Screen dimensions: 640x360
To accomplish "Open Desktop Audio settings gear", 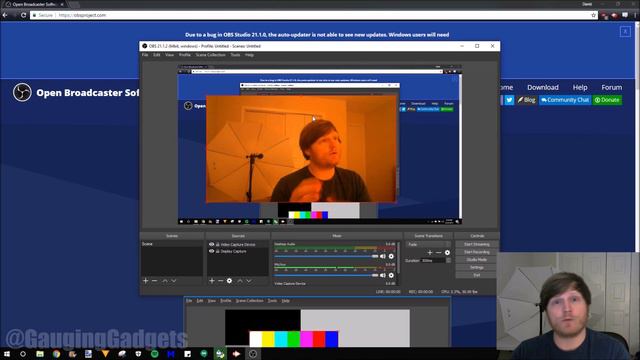I will [x=391, y=256].
